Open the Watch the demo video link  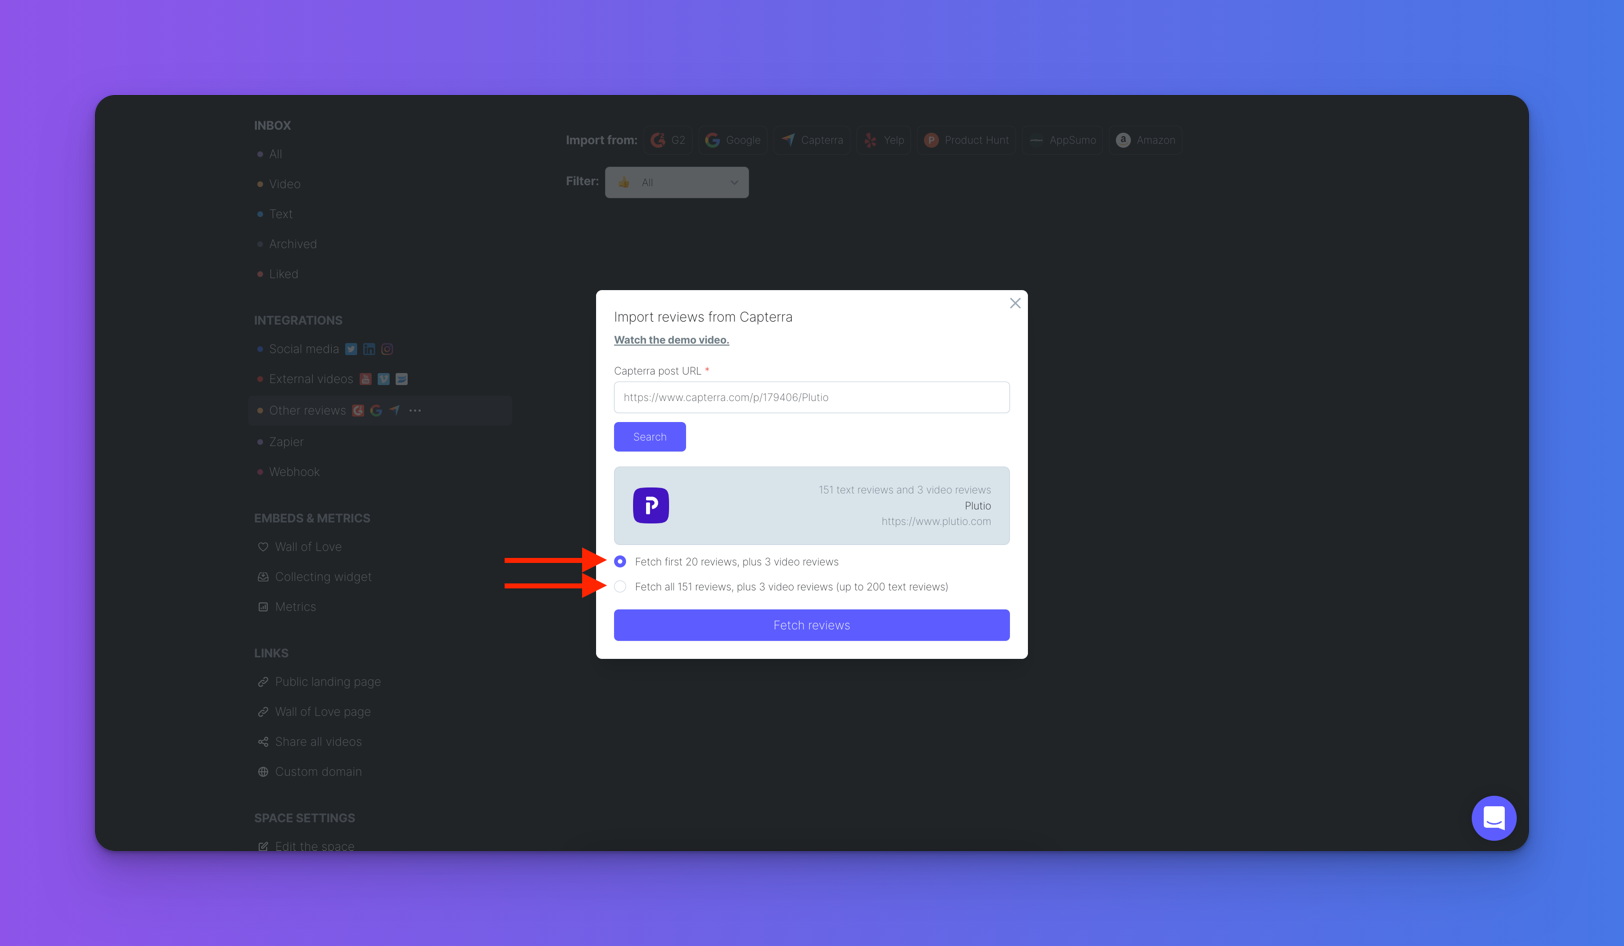tap(672, 340)
